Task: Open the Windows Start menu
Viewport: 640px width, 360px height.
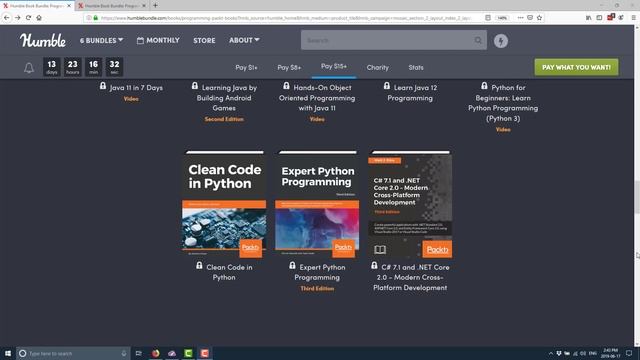Action: (8, 353)
